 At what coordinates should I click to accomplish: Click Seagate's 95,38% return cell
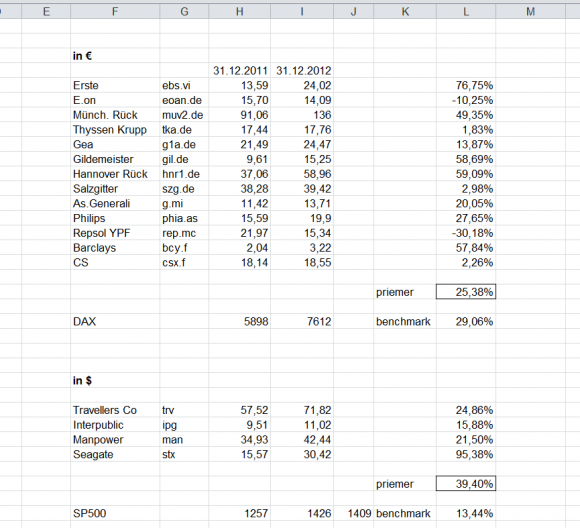pyautogui.click(x=466, y=454)
